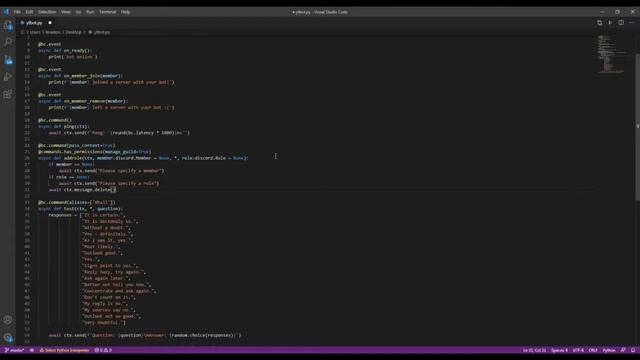Click on 'addrole' function definition
This screenshot has height=360, width=640.
click(x=73, y=158)
